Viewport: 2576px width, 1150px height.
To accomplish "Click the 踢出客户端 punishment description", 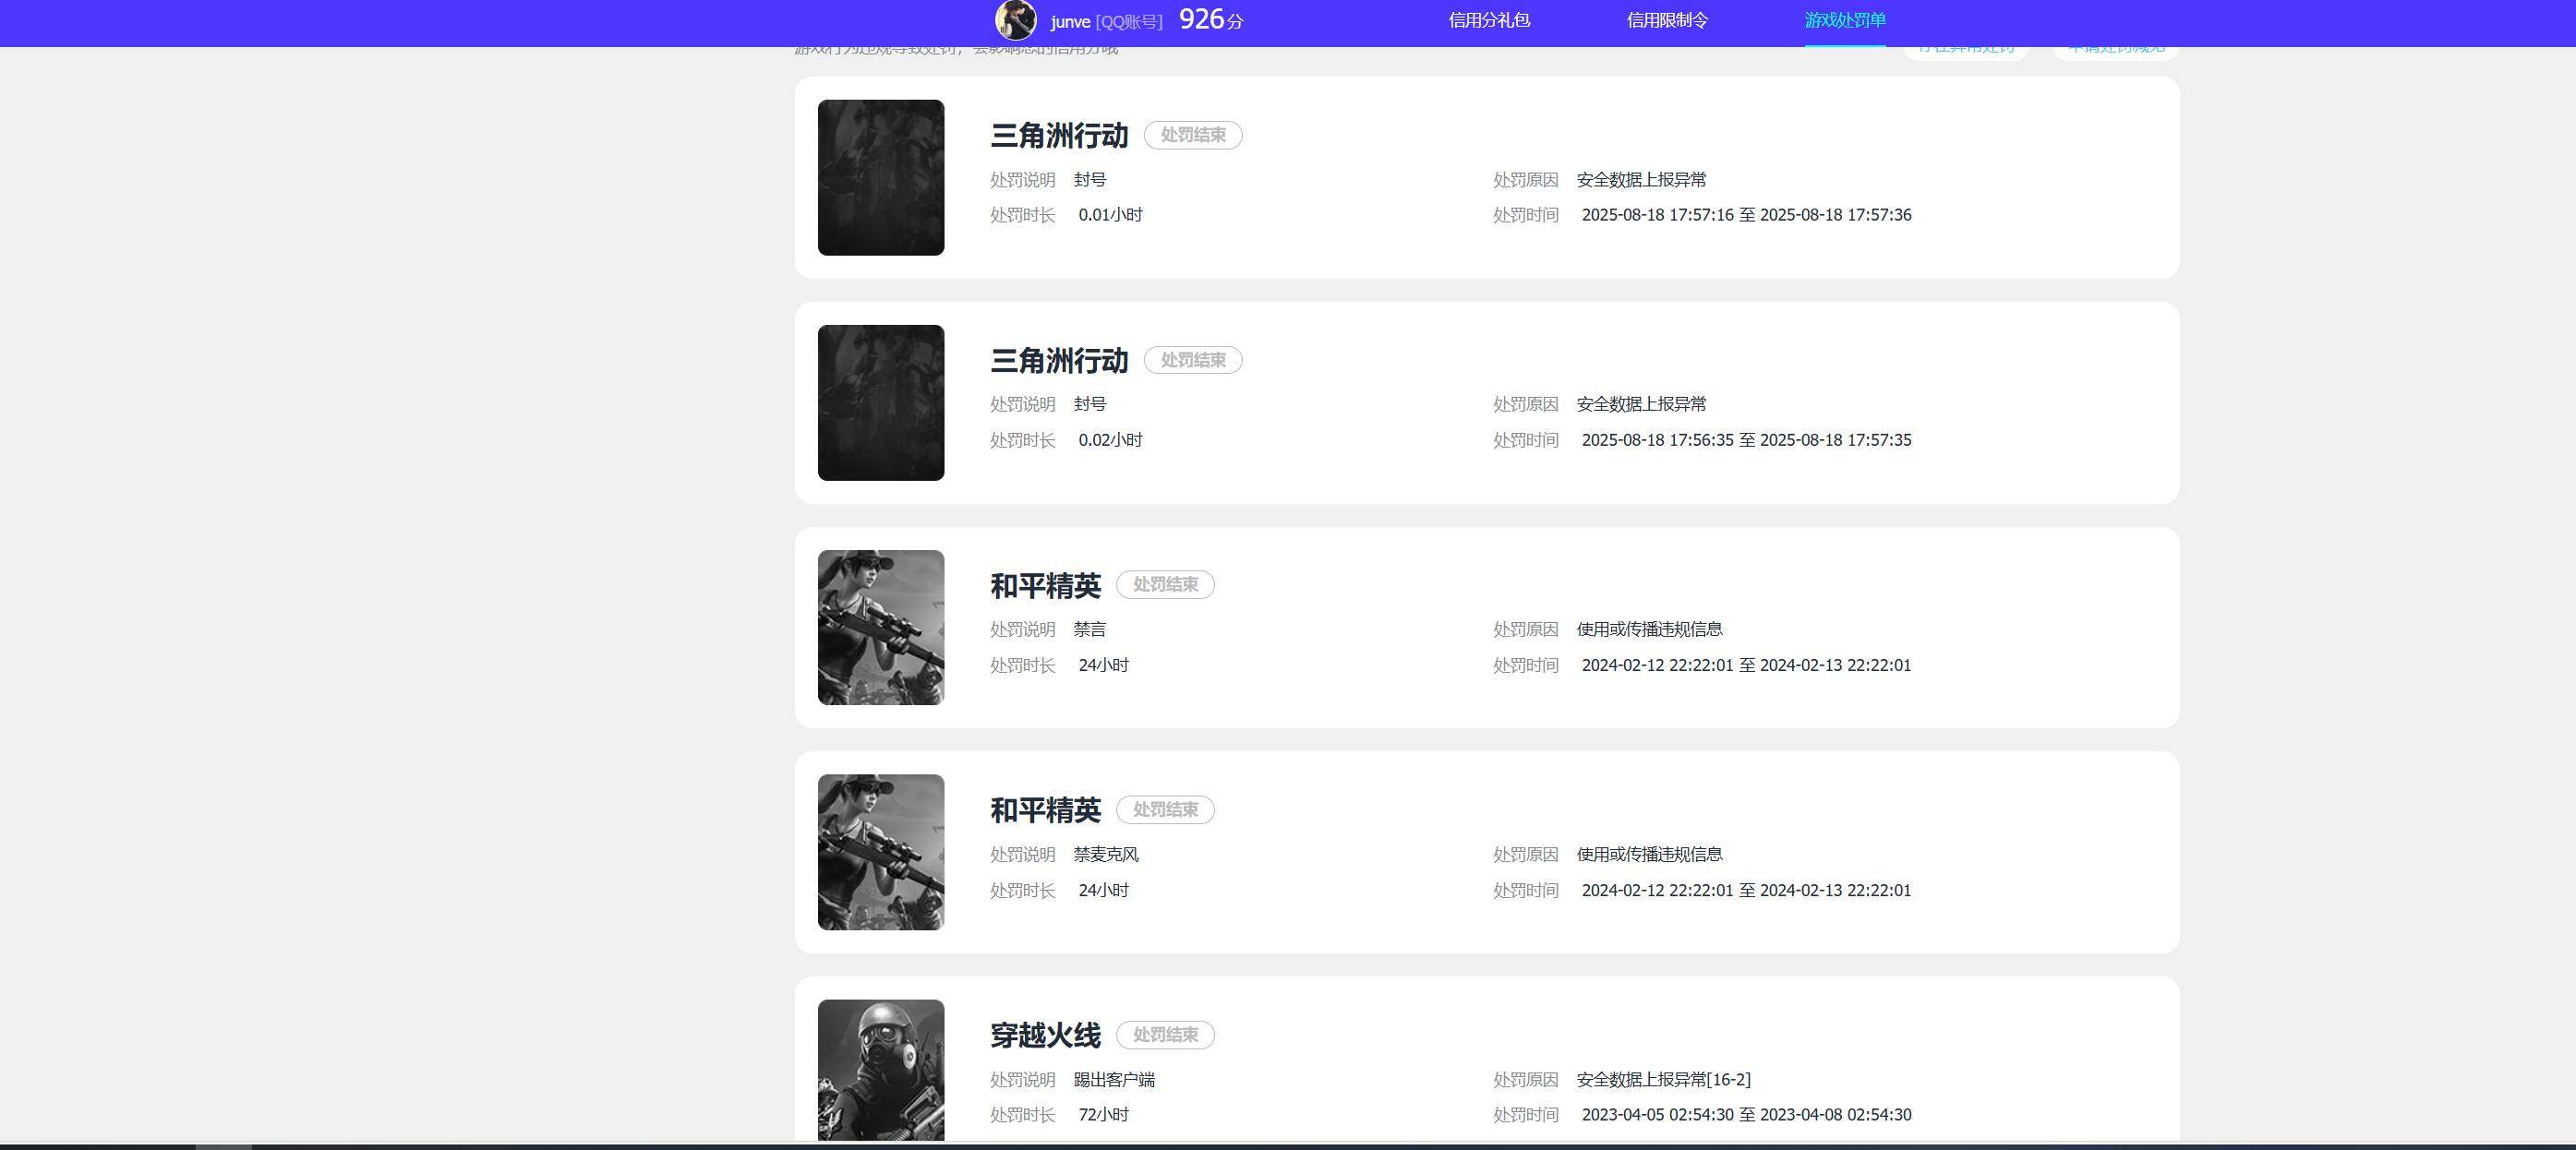I will click(x=1114, y=1079).
